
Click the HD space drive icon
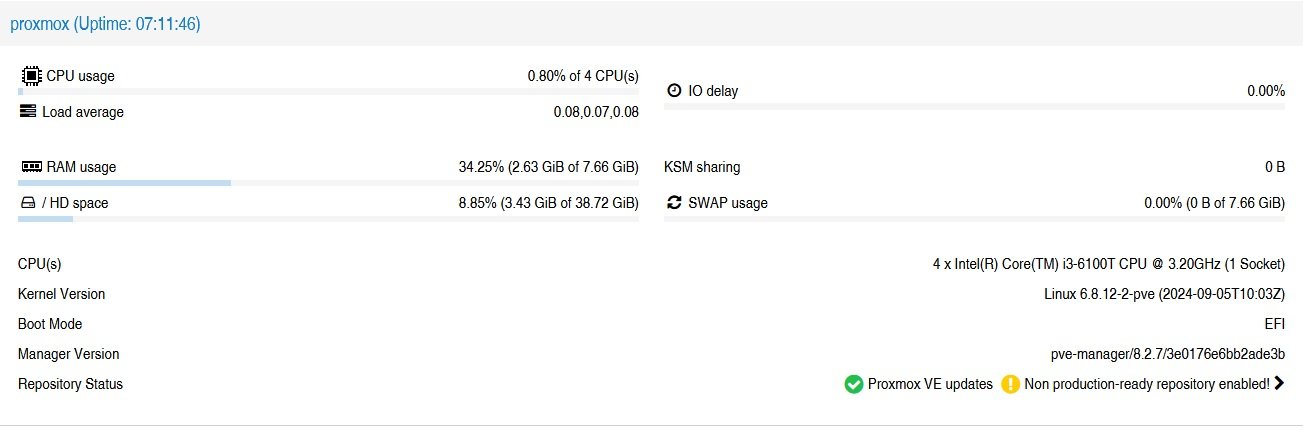[x=28, y=203]
